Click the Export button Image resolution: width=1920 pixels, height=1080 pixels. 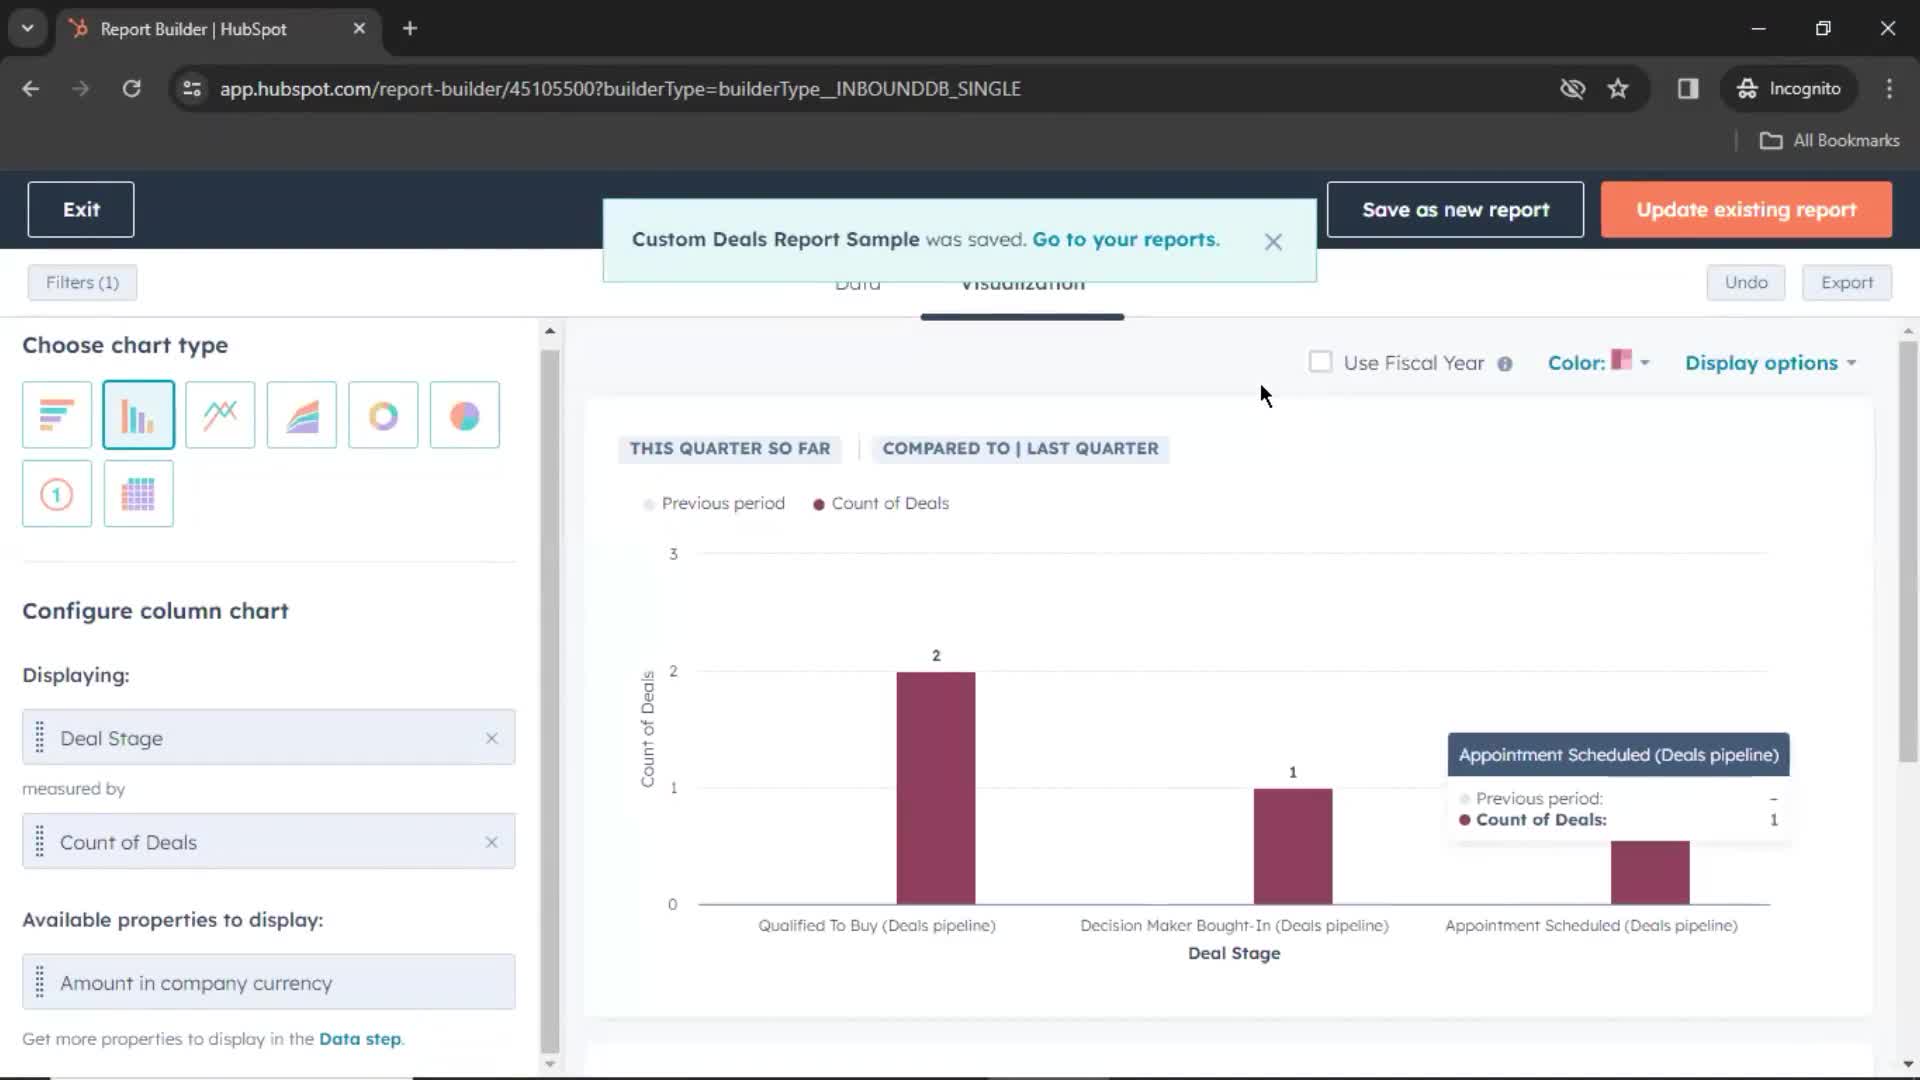click(1847, 283)
